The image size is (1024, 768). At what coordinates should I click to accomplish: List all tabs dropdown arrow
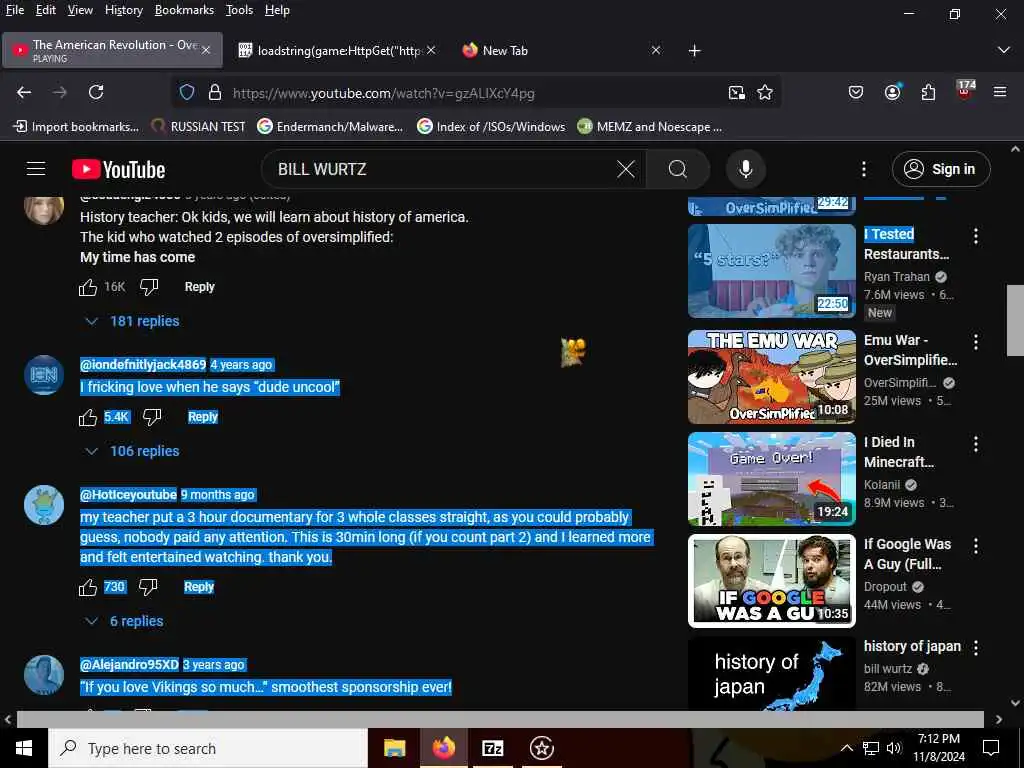click(1004, 50)
